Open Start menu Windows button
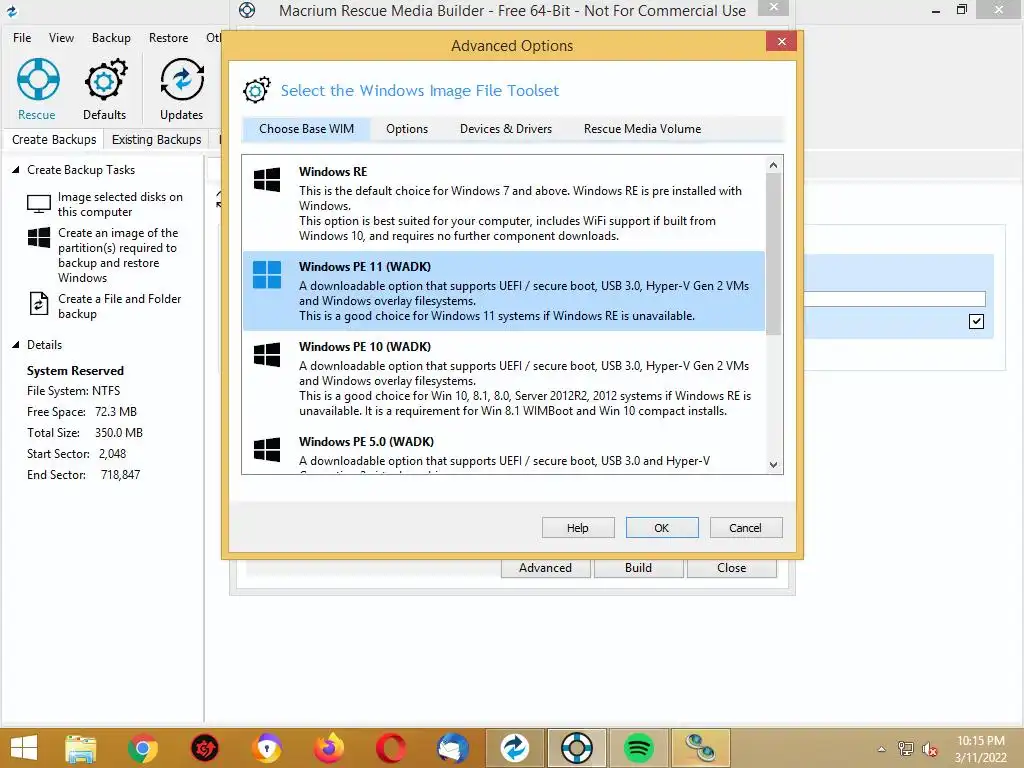The width and height of the screenshot is (1024, 768). click(x=24, y=748)
